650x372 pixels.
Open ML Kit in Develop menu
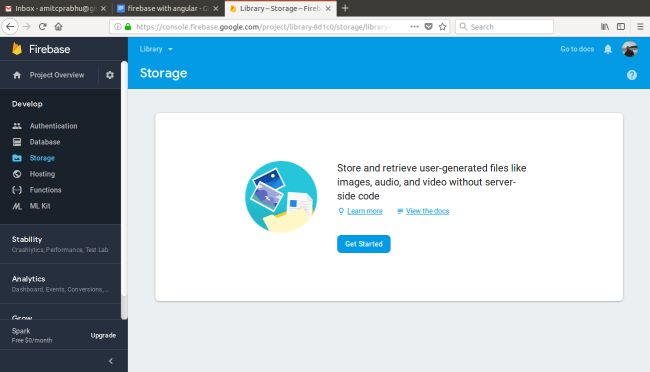40,206
